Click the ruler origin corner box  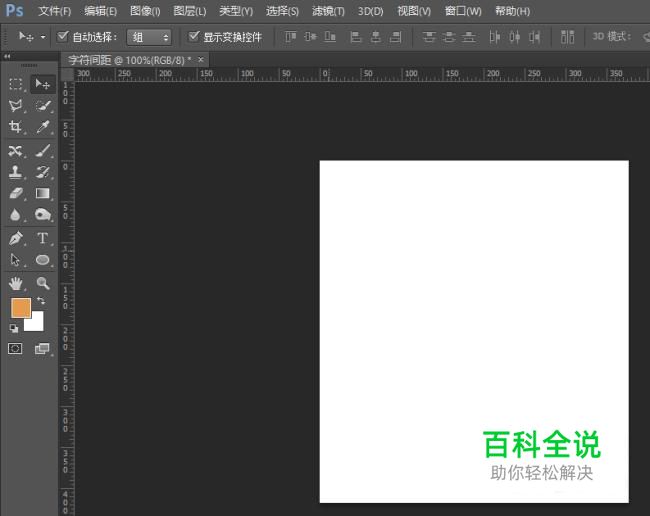pos(67,74)
